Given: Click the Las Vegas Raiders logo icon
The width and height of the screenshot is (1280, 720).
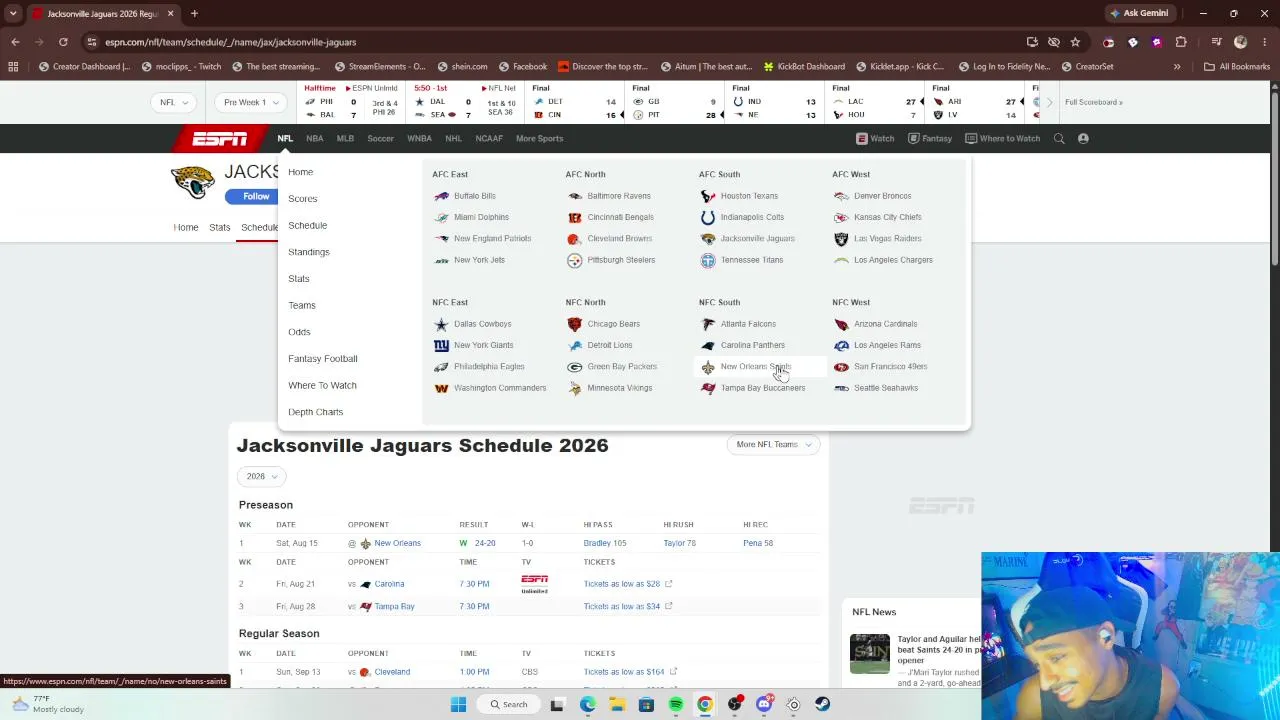Looking at the screenshot, I should [841, 239].
